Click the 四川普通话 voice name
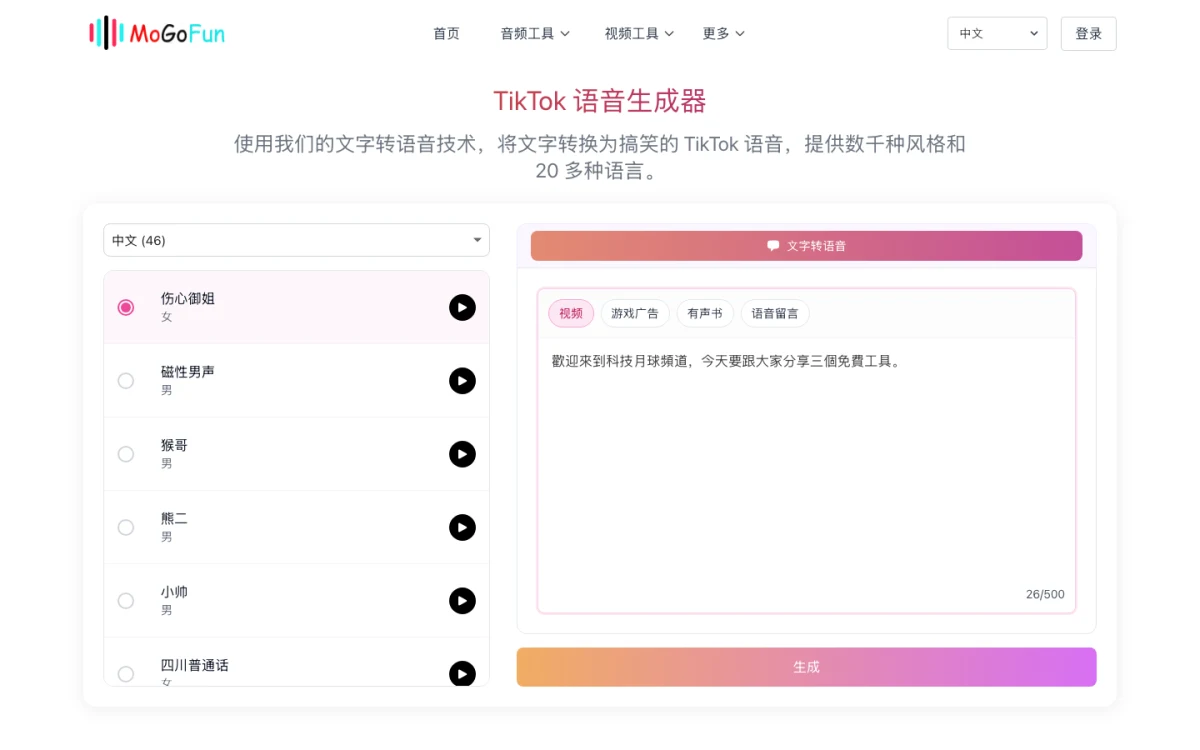The height and width of the screenshot is (750, 1200). point(195,665)
